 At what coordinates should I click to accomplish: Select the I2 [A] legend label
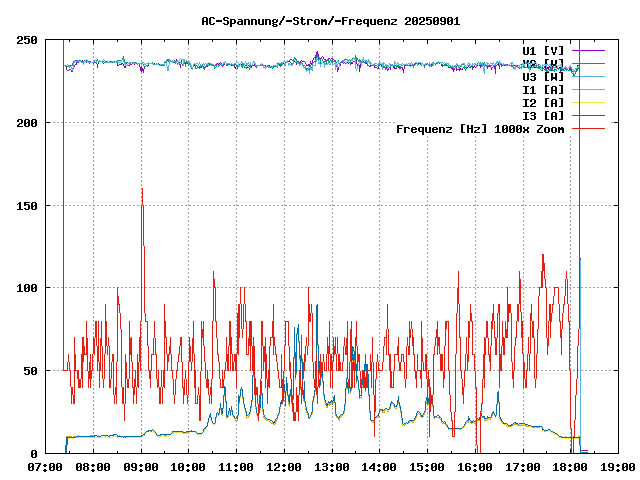click(x=543, y=102)
